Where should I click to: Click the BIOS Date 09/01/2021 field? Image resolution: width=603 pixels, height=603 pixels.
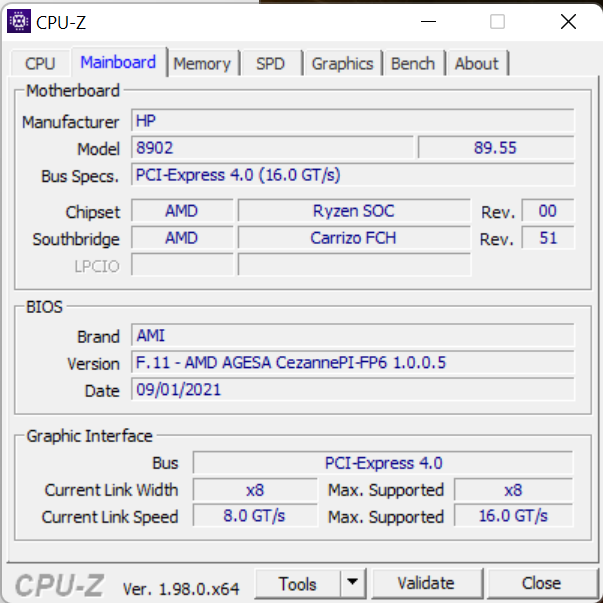[x=353, y=389]
